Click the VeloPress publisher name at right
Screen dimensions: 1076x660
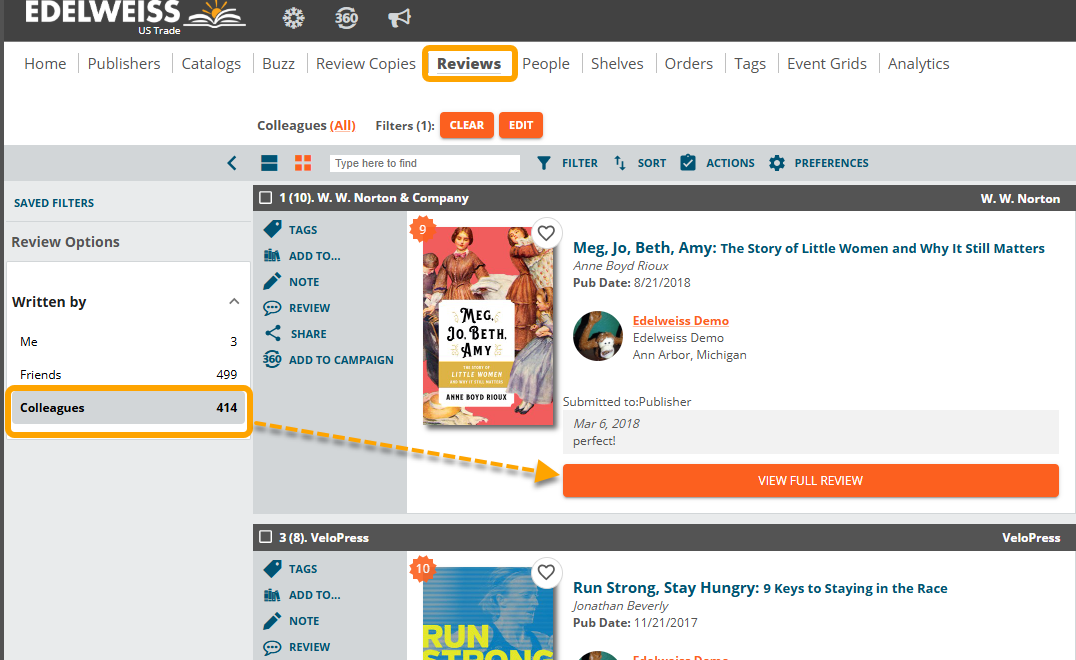click(1031, 538)
